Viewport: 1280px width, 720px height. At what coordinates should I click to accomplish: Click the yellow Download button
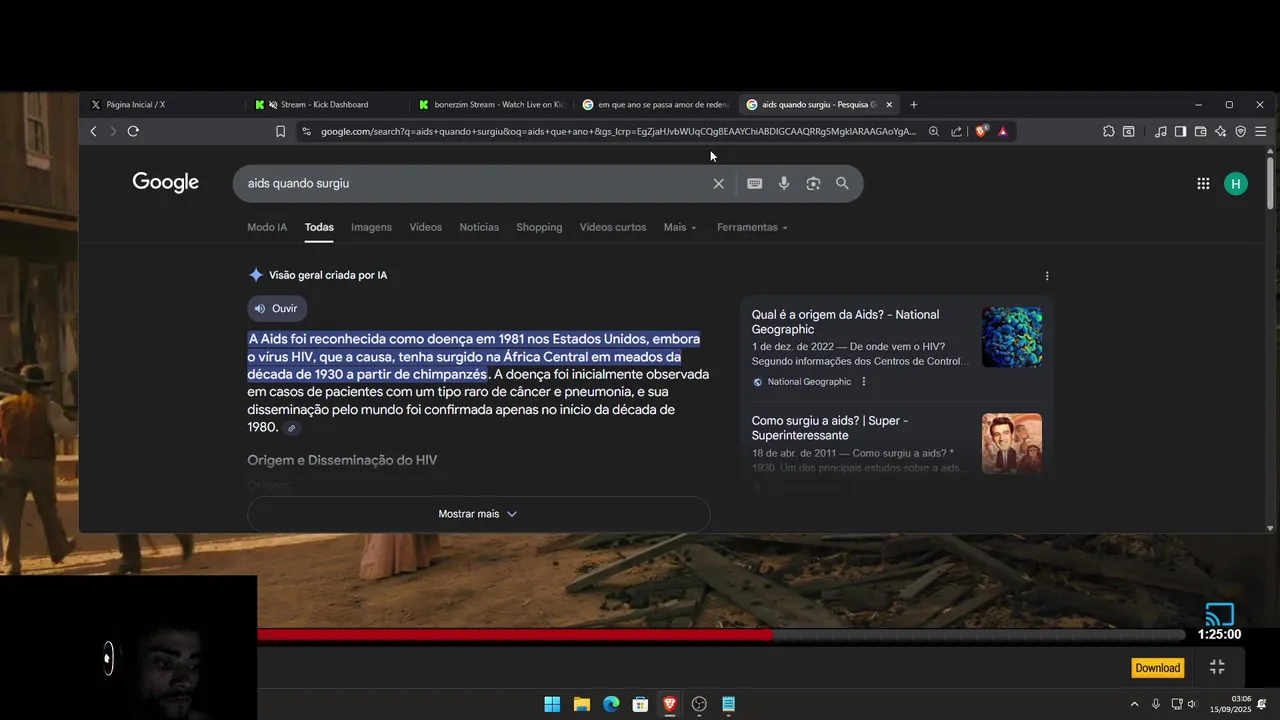click(1157, 668)
